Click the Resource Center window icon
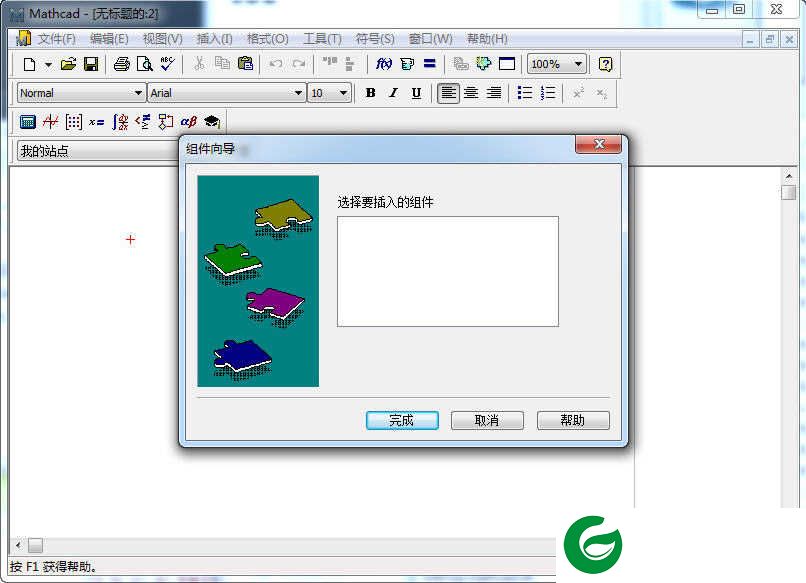 507,64
